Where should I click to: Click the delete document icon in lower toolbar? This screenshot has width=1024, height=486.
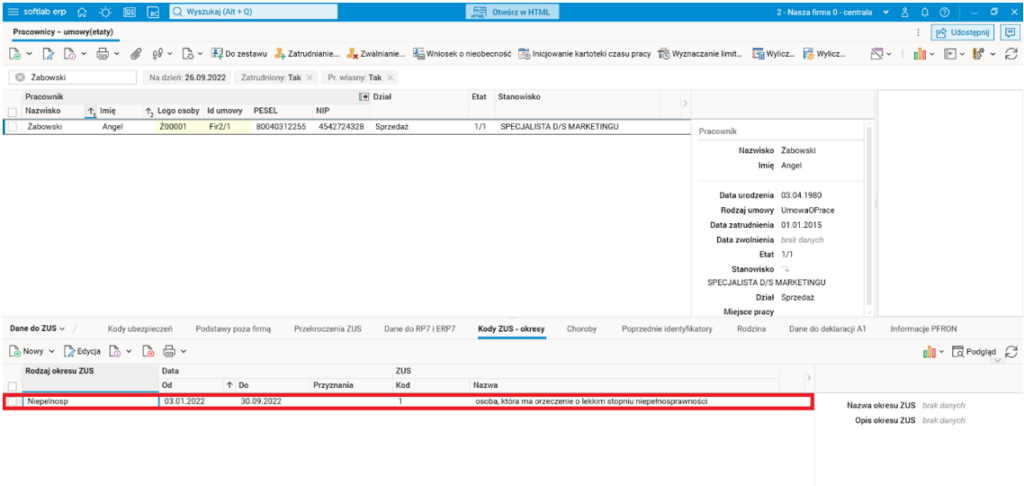[148, 351]
